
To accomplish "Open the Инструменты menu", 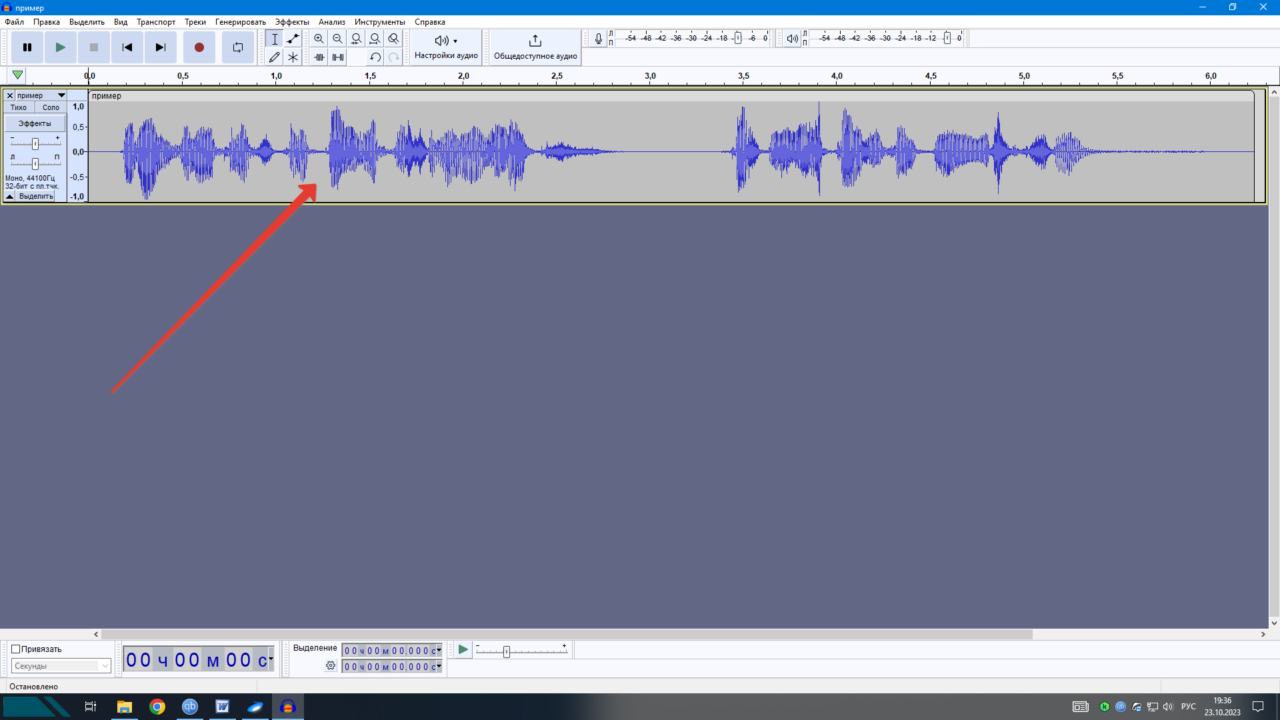I will [380, 21].
